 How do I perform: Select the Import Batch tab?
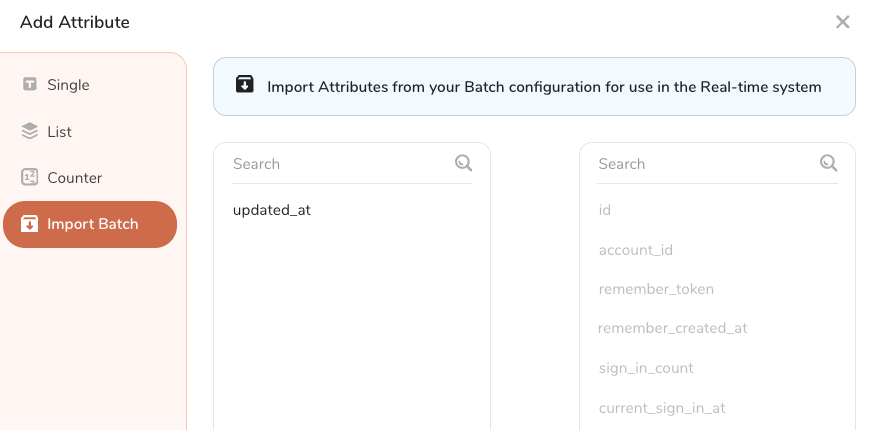(91, 224)
